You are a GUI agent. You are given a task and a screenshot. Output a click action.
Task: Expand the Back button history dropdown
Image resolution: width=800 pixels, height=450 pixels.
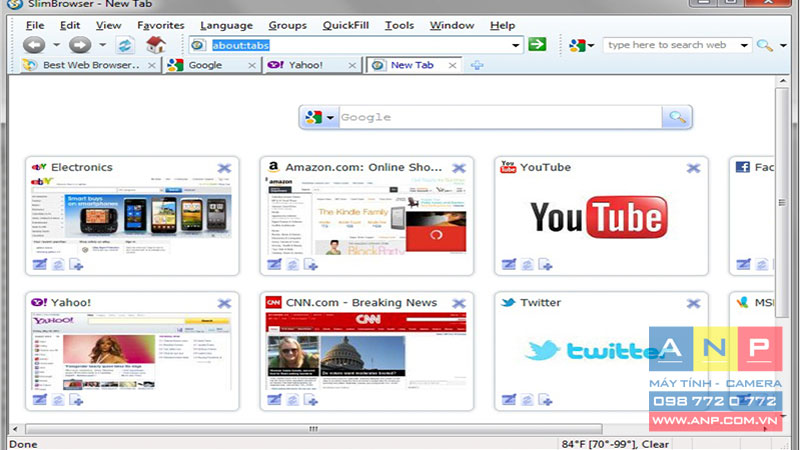[56, 45]
